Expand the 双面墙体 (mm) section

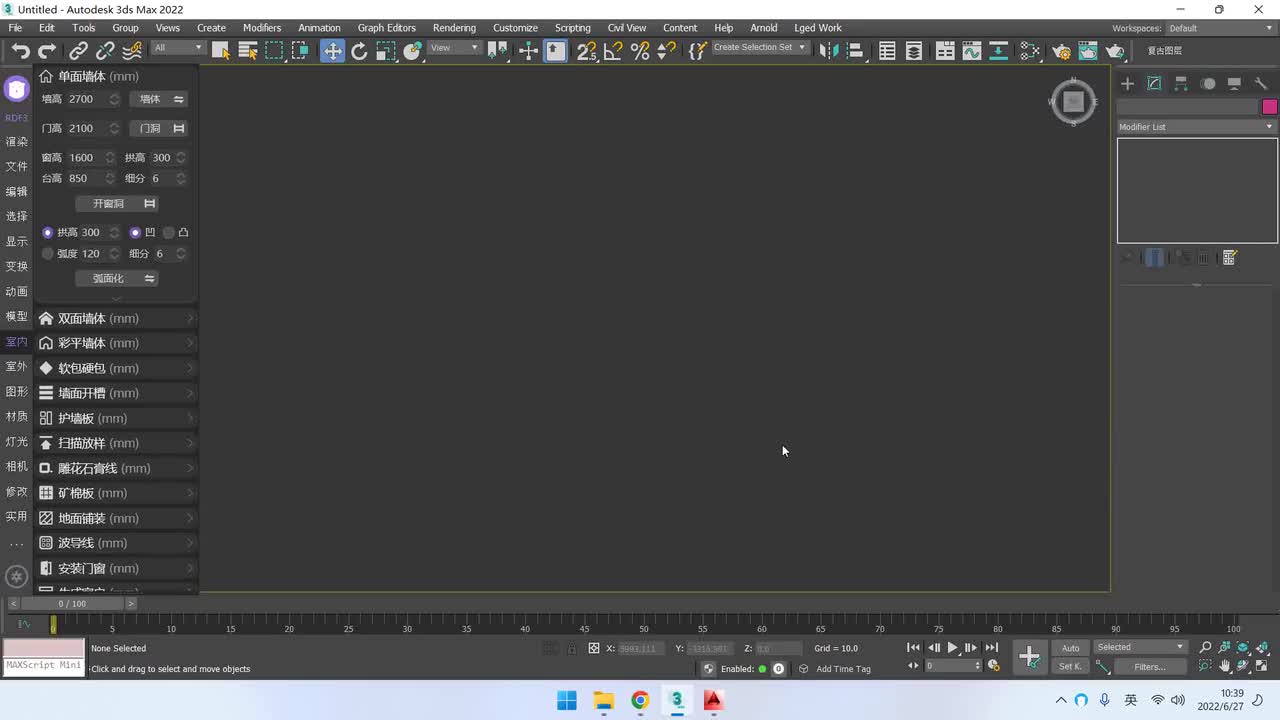point(116,318)
